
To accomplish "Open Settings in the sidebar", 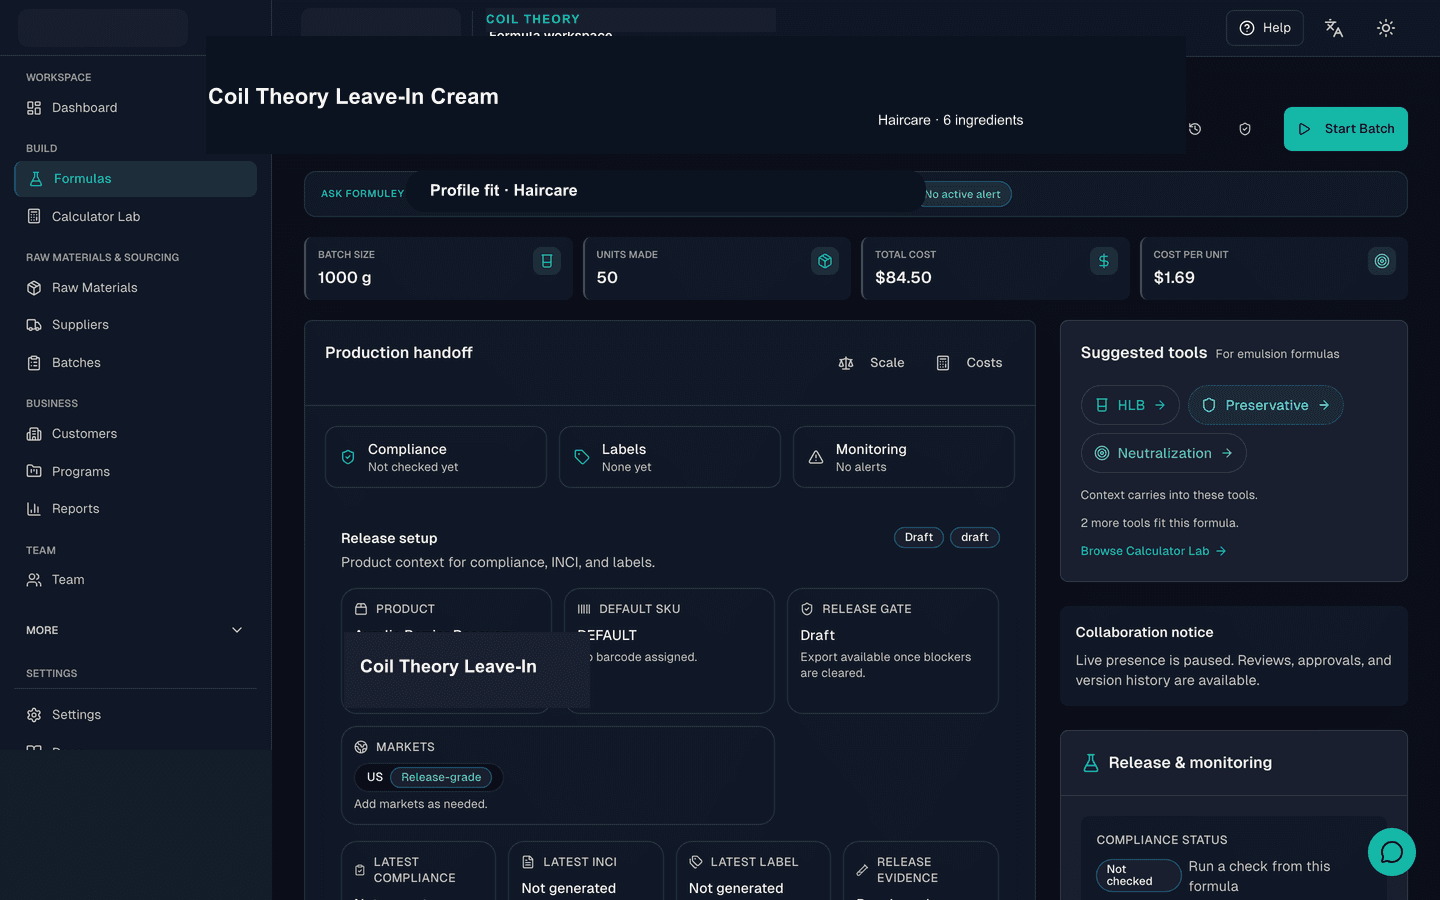I will click(x=135, y=715).
